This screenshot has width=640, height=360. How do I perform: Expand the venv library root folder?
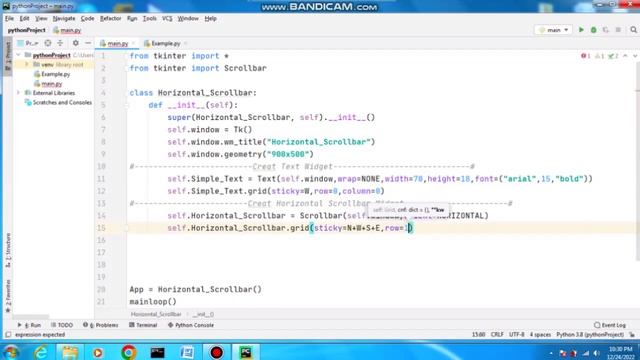click(27, 64)
